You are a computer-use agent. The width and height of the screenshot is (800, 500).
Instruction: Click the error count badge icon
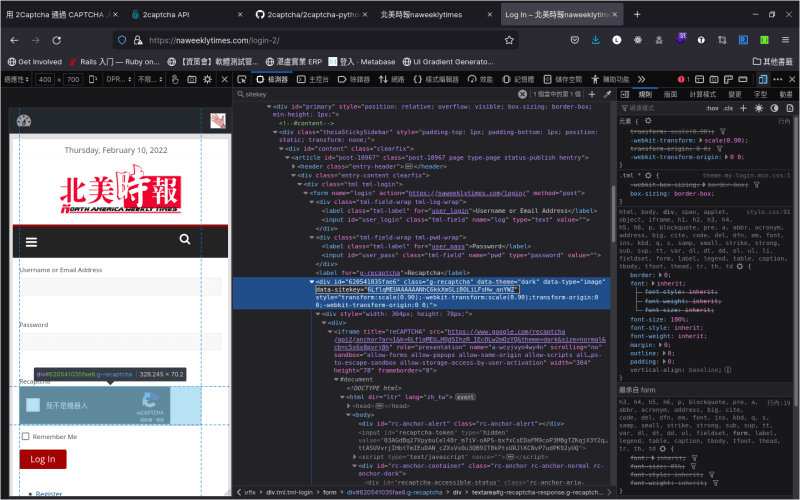click(683, 79)
